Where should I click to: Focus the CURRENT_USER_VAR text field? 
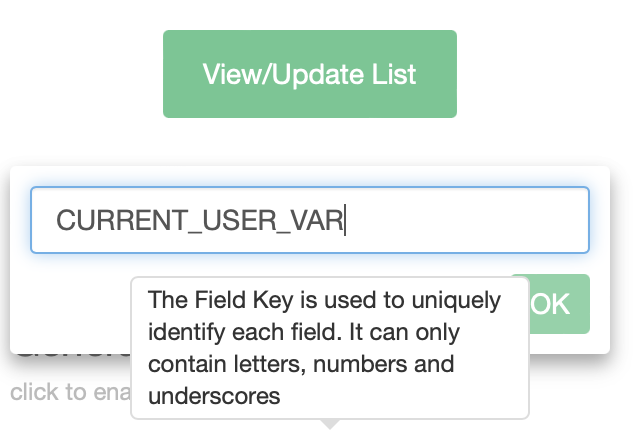pyautogui.click(x=310, y=220)
